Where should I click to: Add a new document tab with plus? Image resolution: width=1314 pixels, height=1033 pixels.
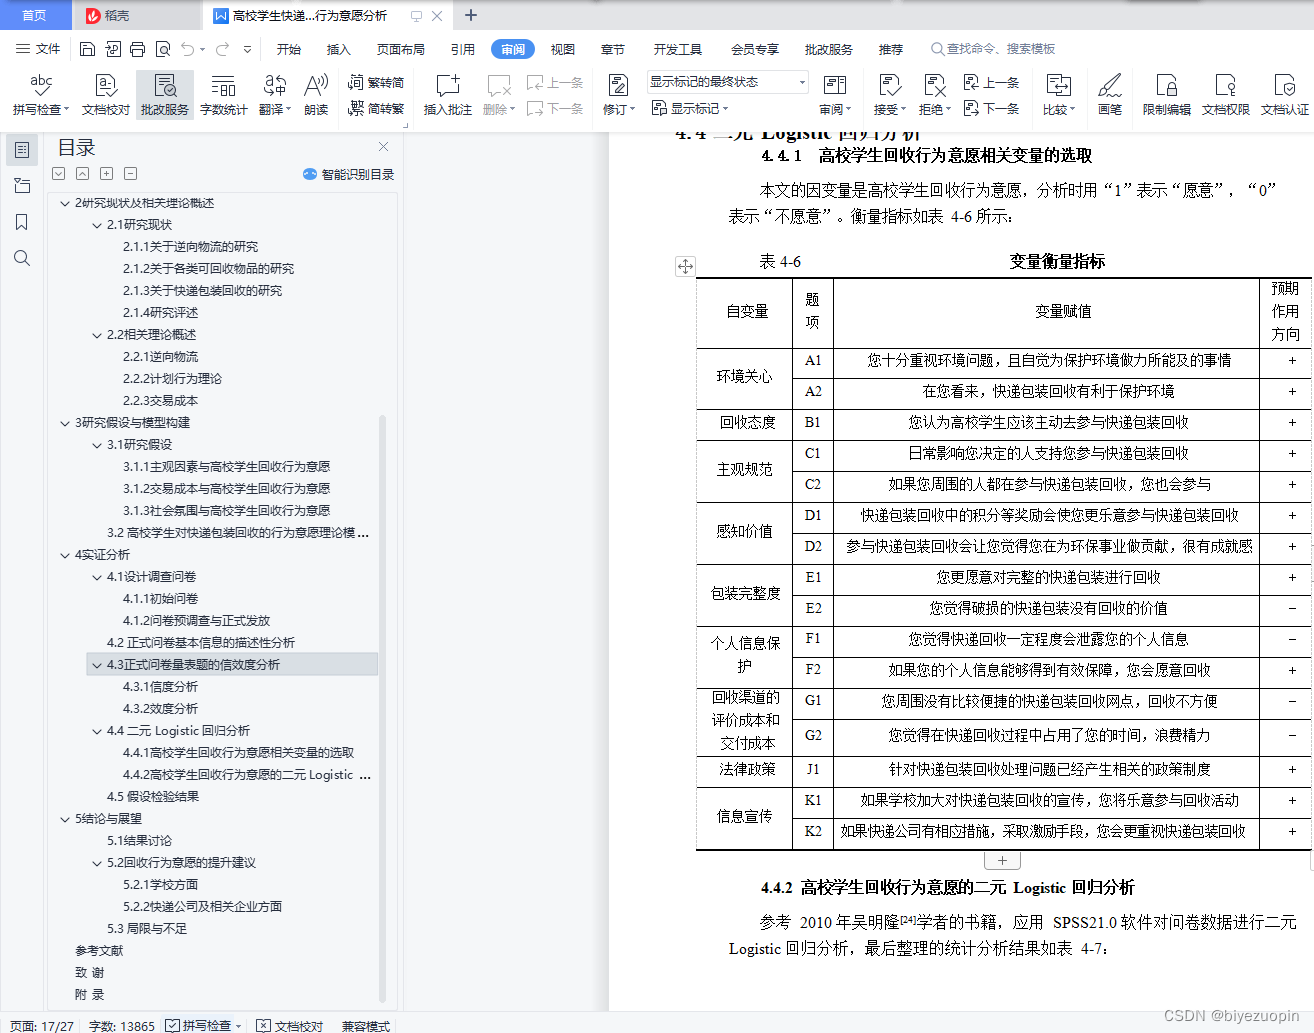(x=471, y=15)
